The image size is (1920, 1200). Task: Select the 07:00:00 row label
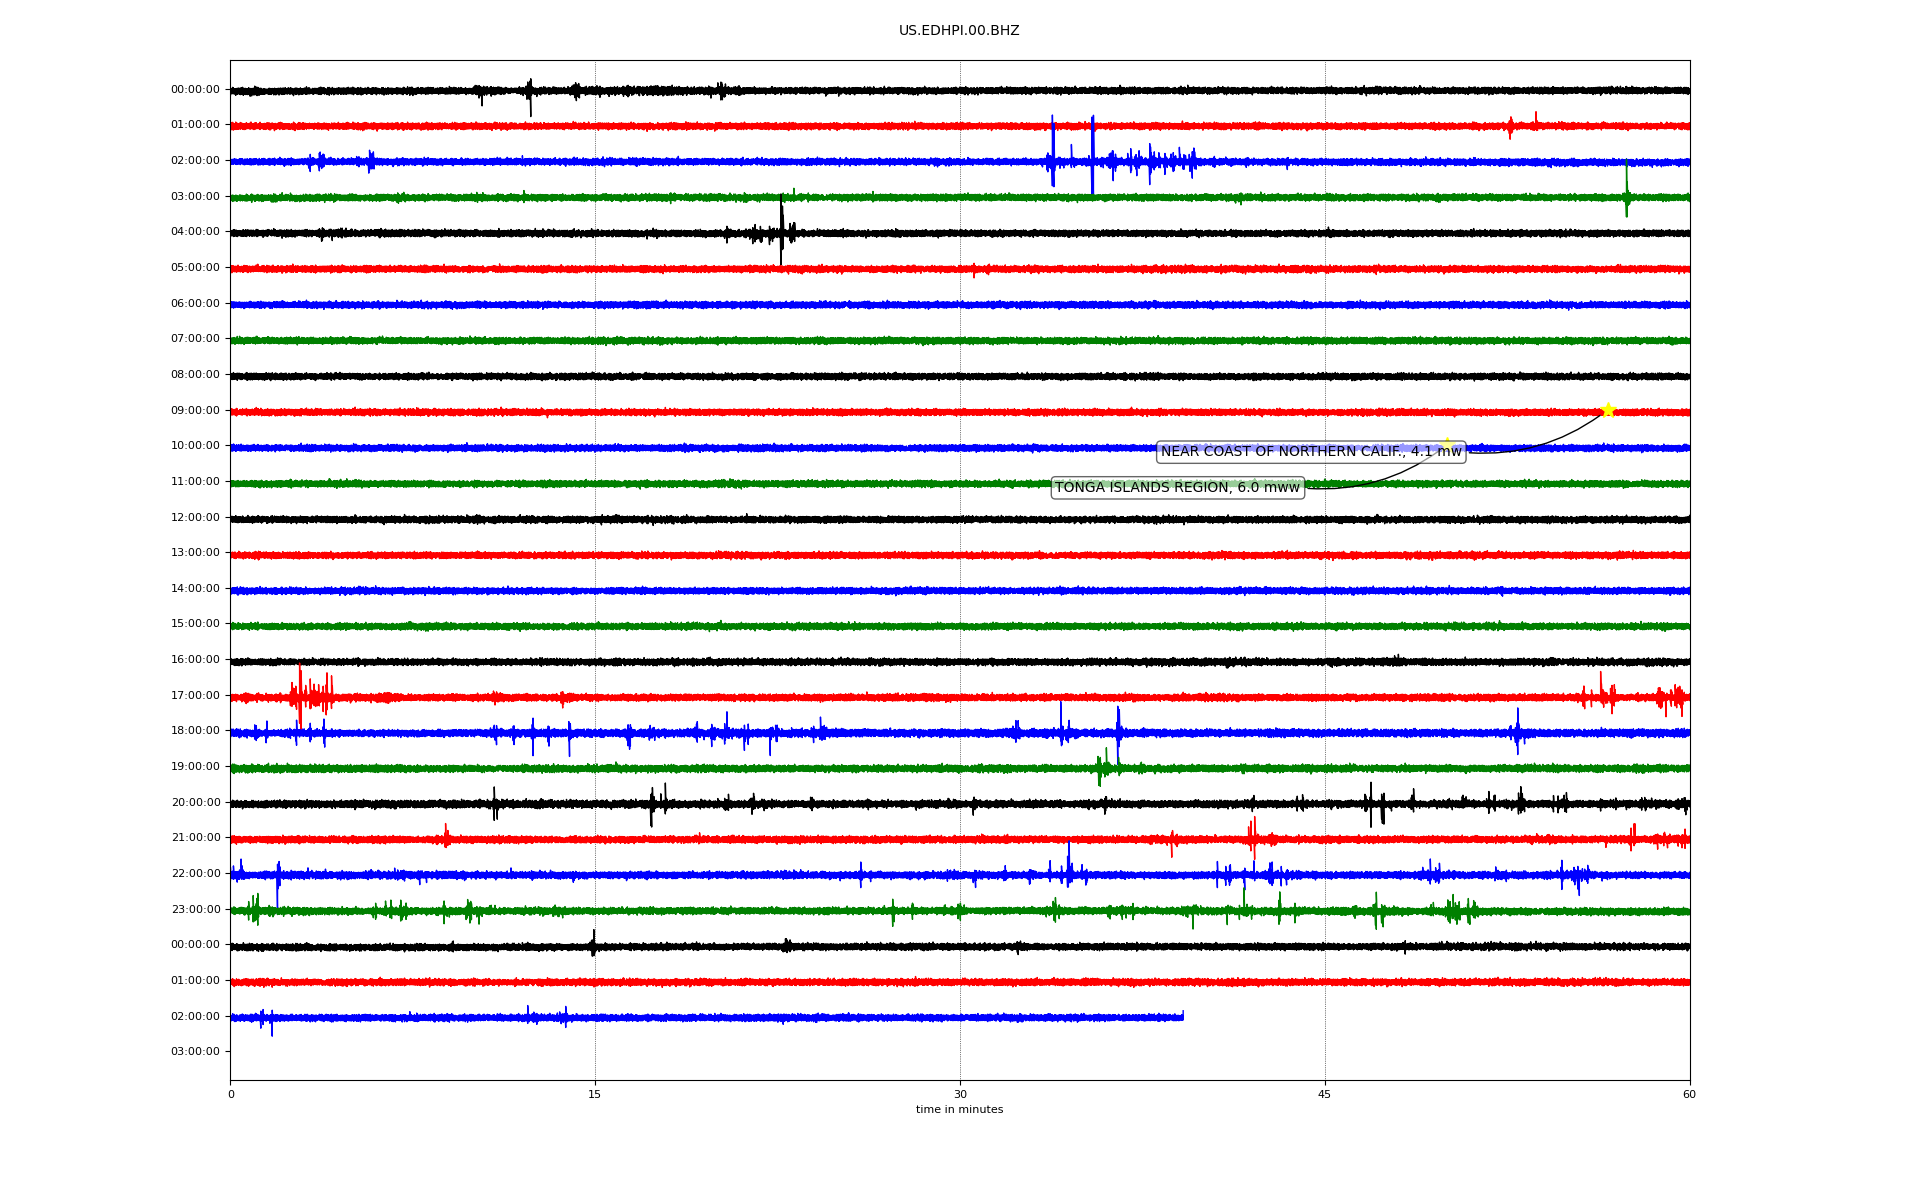tap(195, 339)
